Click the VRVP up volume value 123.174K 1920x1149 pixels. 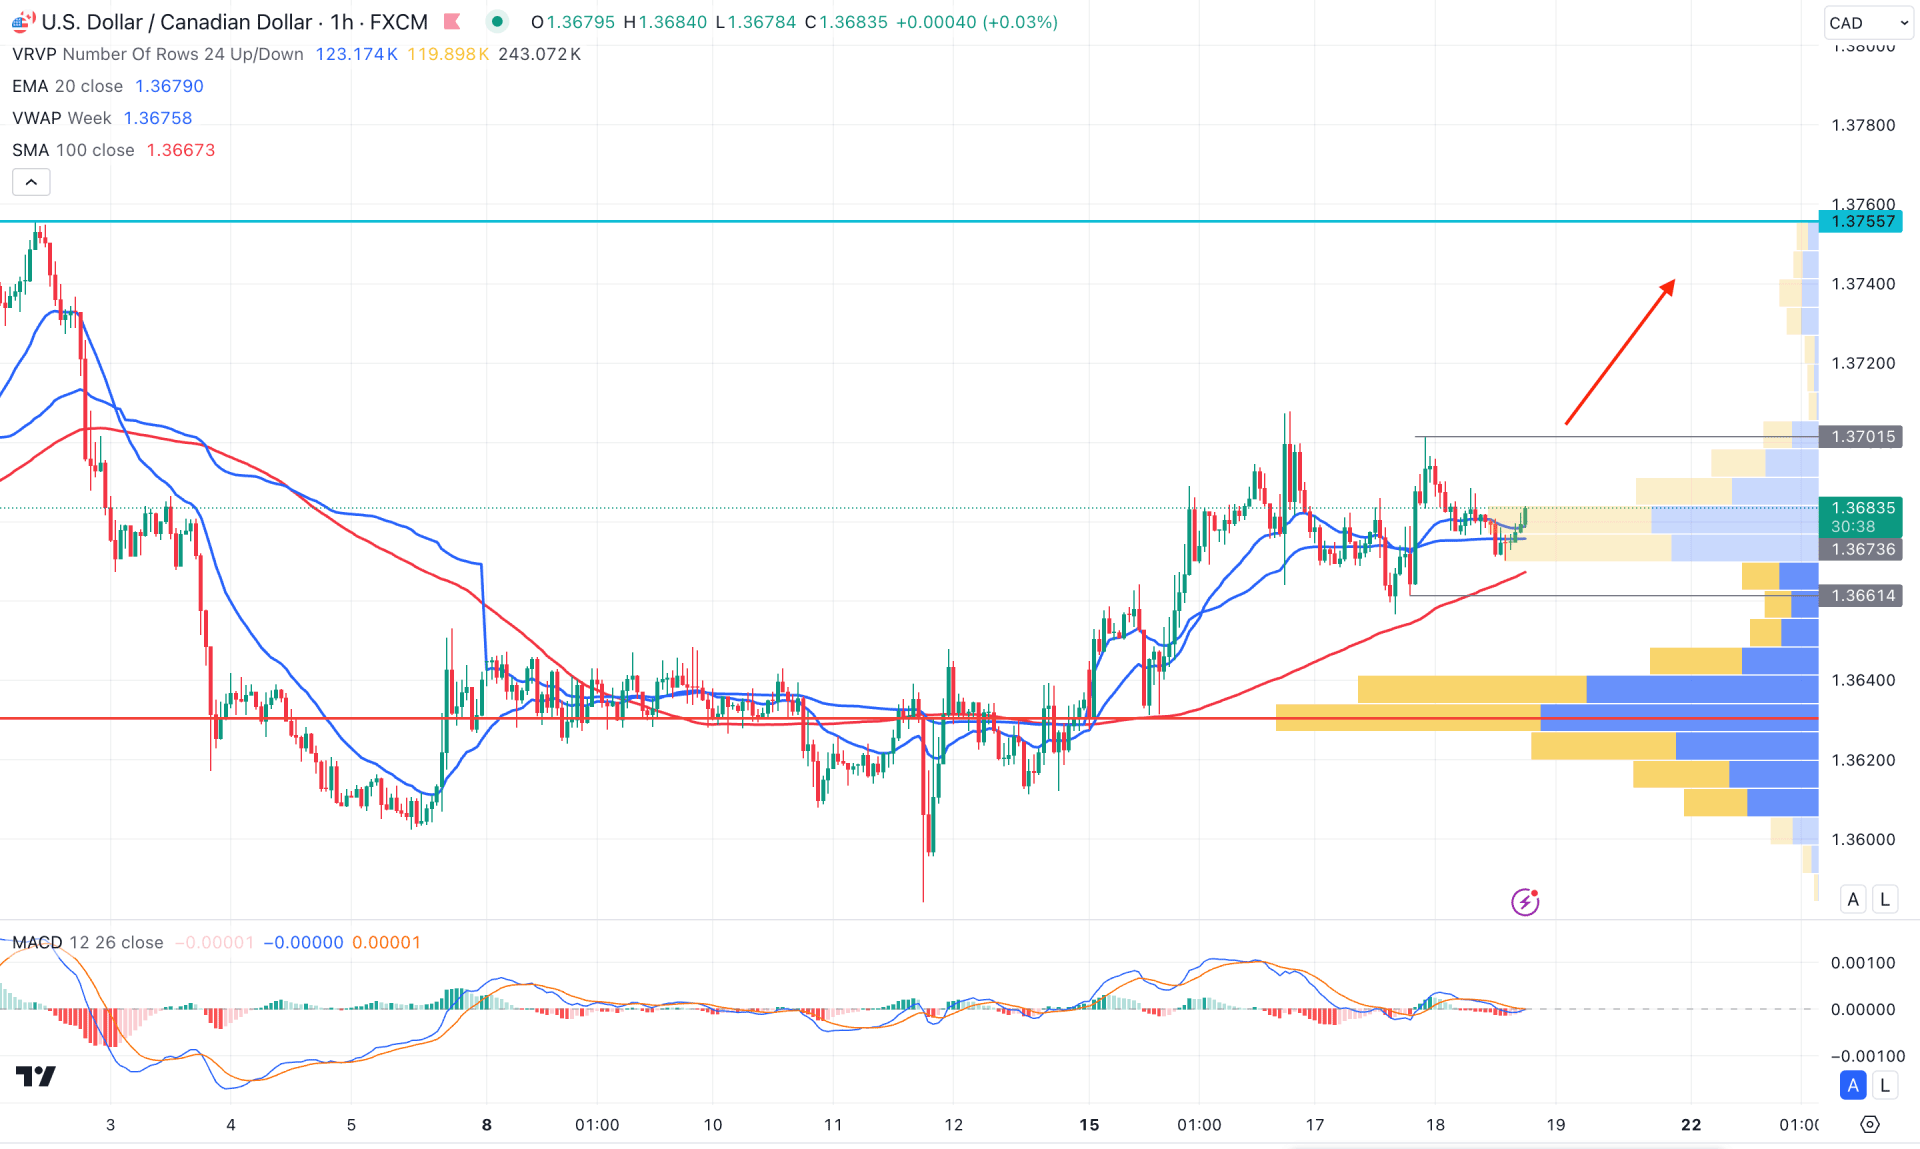356,54
